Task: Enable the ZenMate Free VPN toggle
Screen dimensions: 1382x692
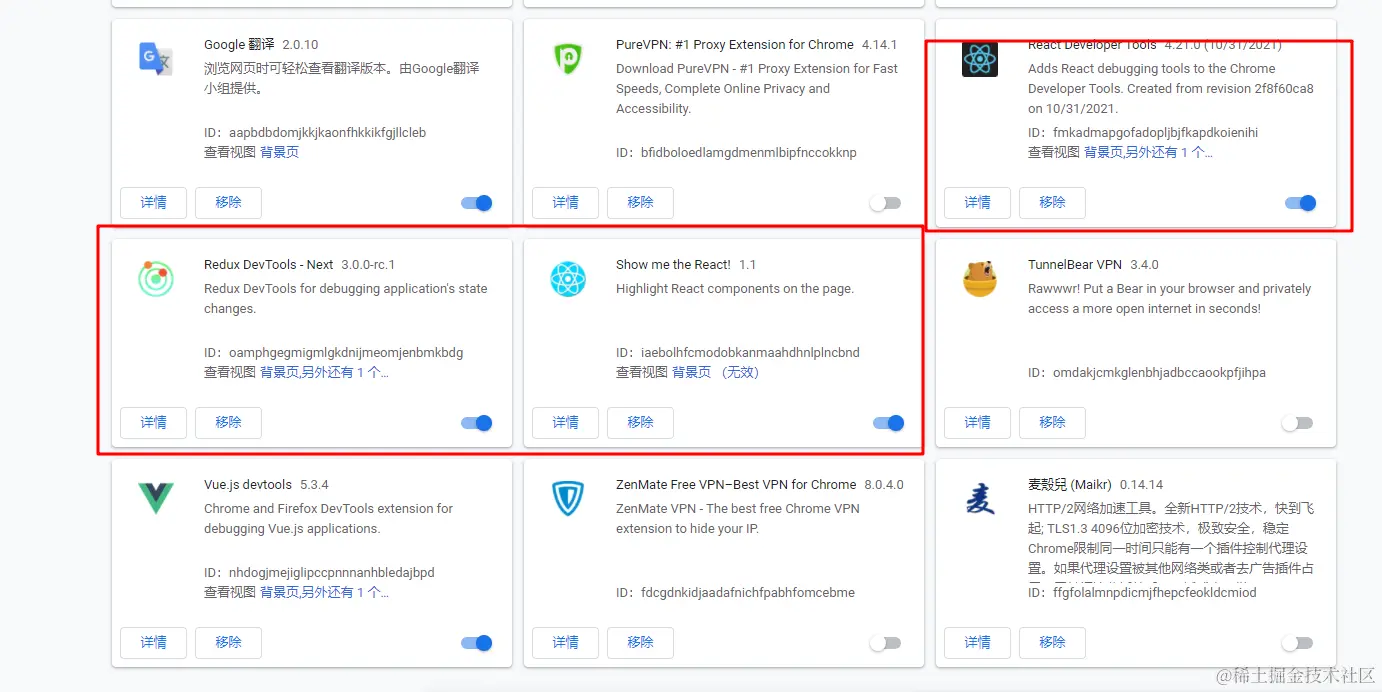Action: click(885, 643)
